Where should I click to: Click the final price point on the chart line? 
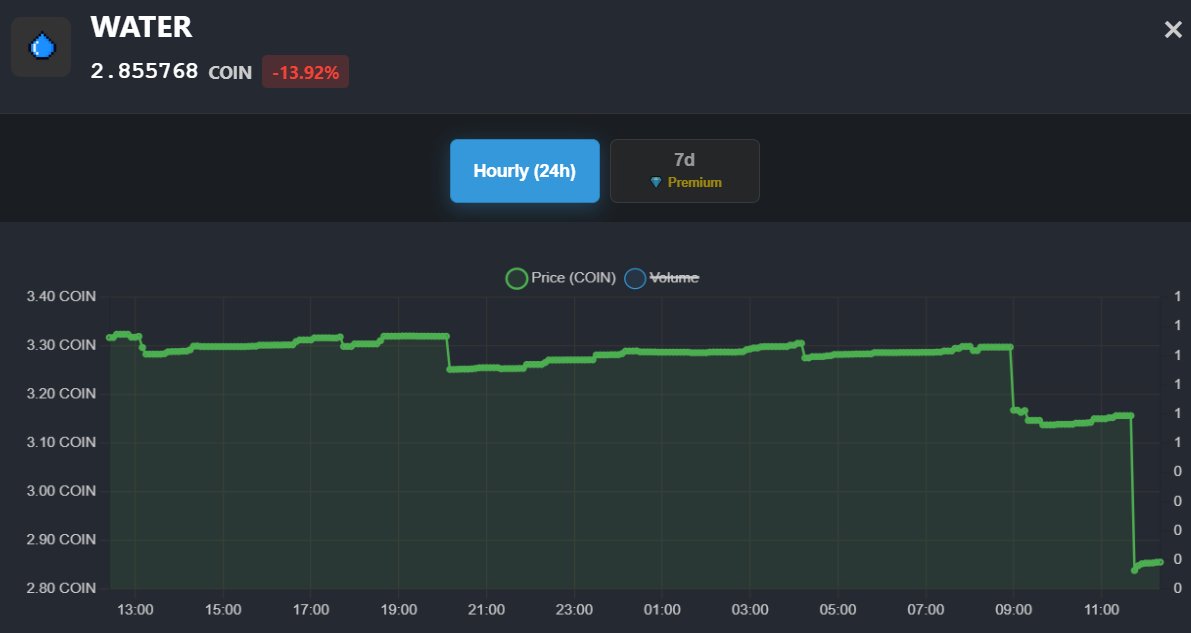pos(1160,562)
